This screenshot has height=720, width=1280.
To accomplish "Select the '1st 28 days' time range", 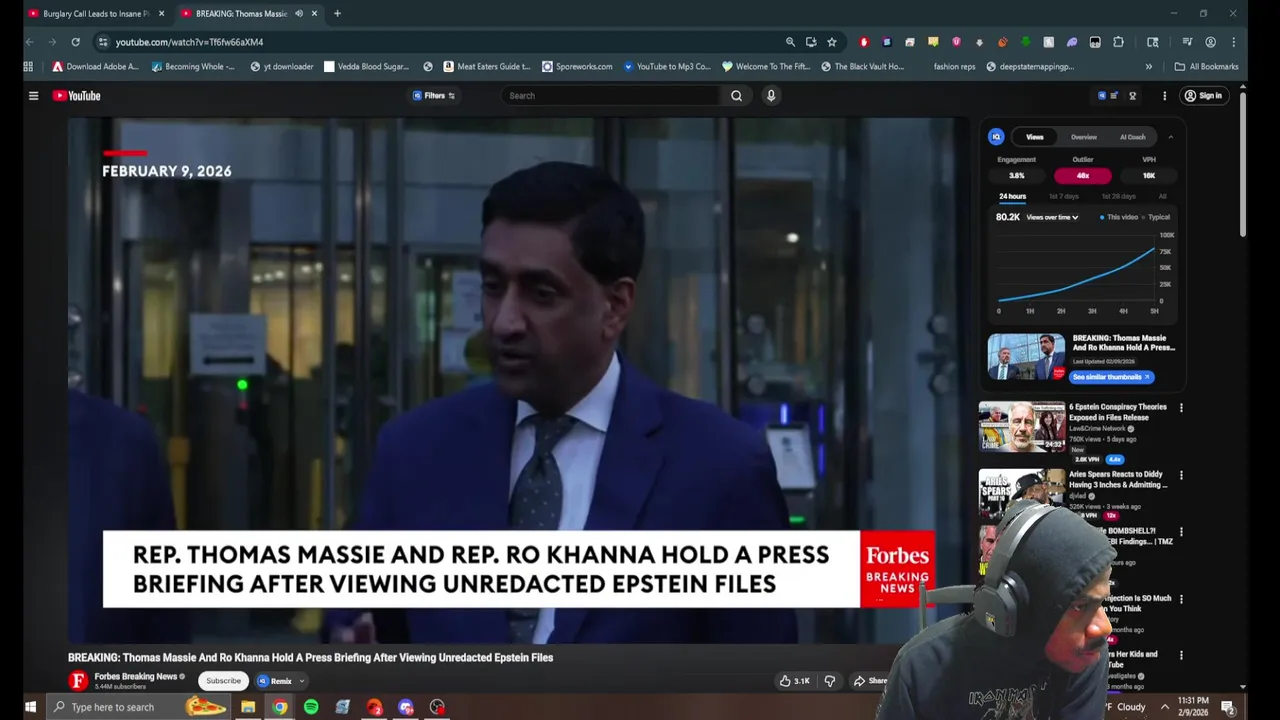I will pyautogui.click(x=1119, y=196).
